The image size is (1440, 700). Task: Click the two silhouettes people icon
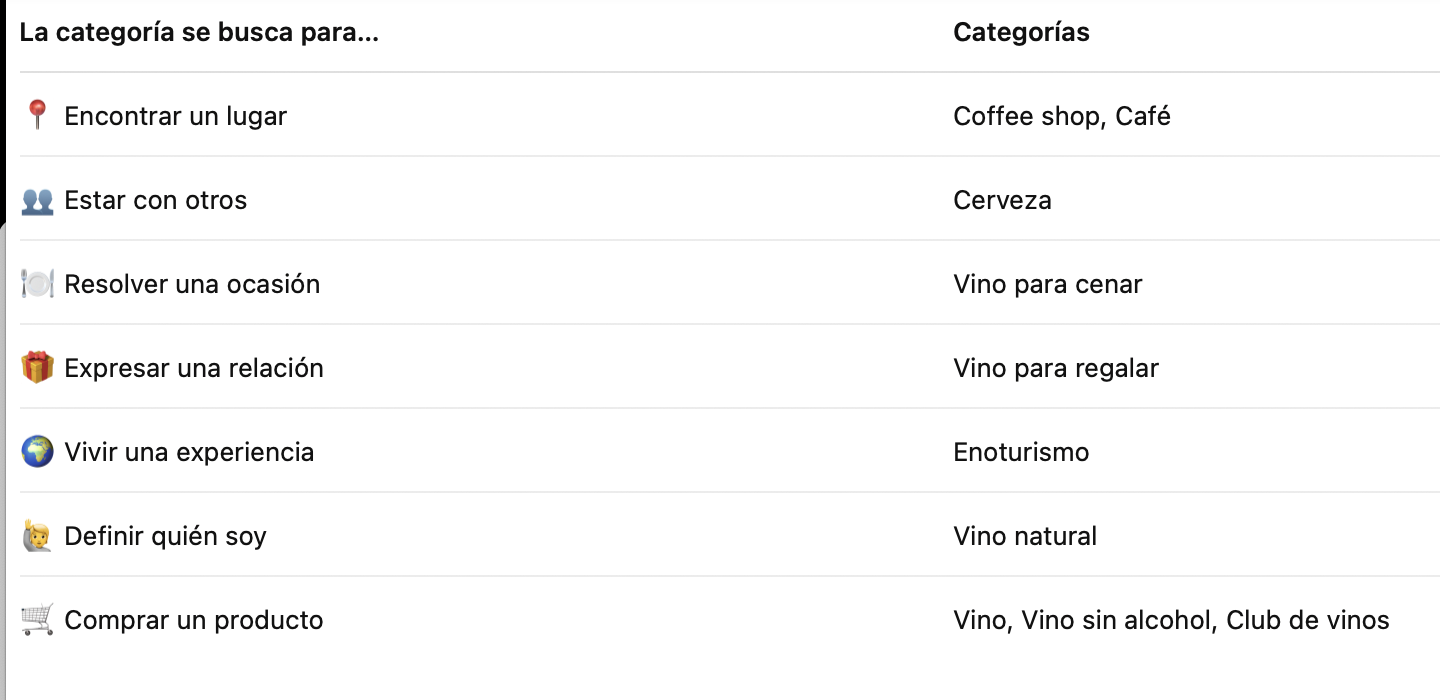[37, 201]
